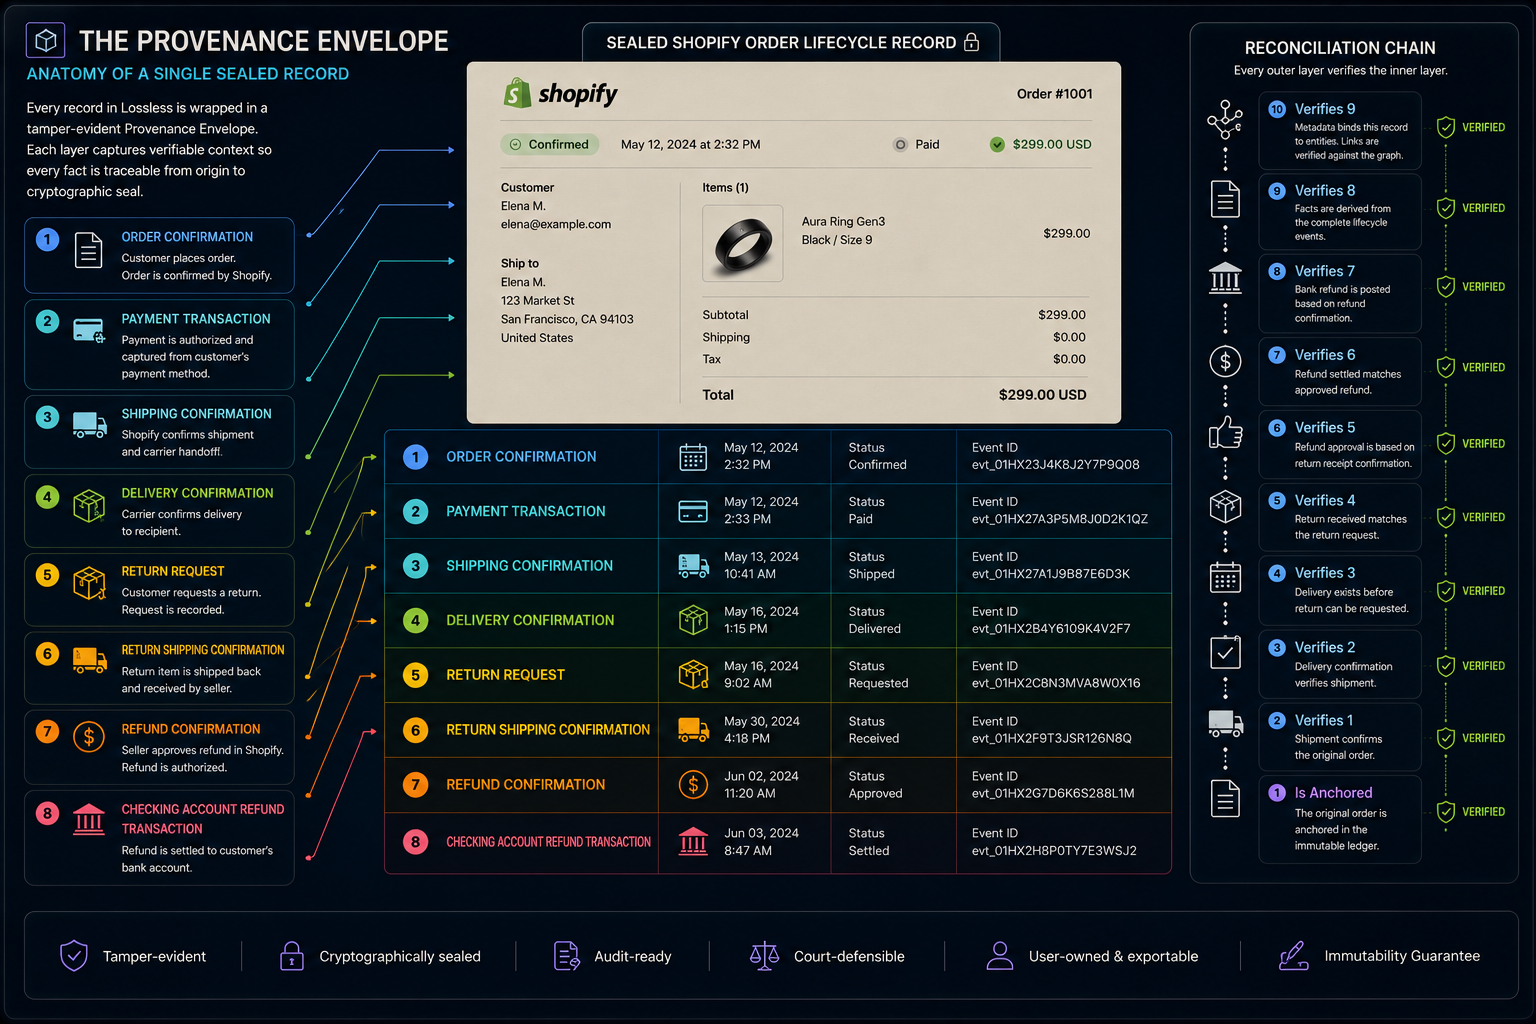The image size is (1536, 1024).
Task: Click the package icon in Return Request card
Action: [89, 583]
